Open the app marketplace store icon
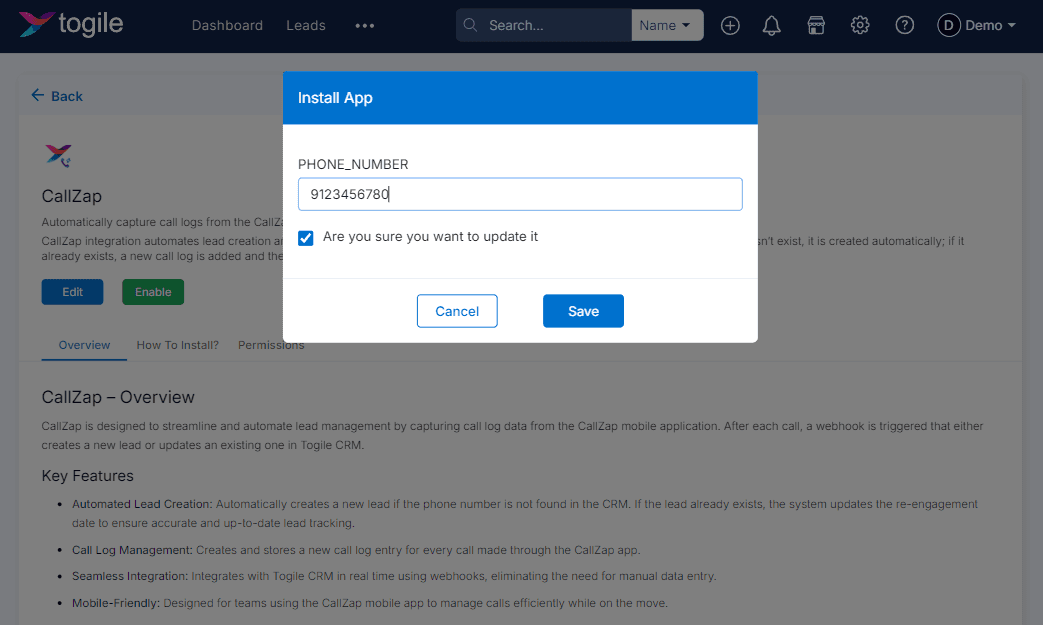 pos(815,25)
